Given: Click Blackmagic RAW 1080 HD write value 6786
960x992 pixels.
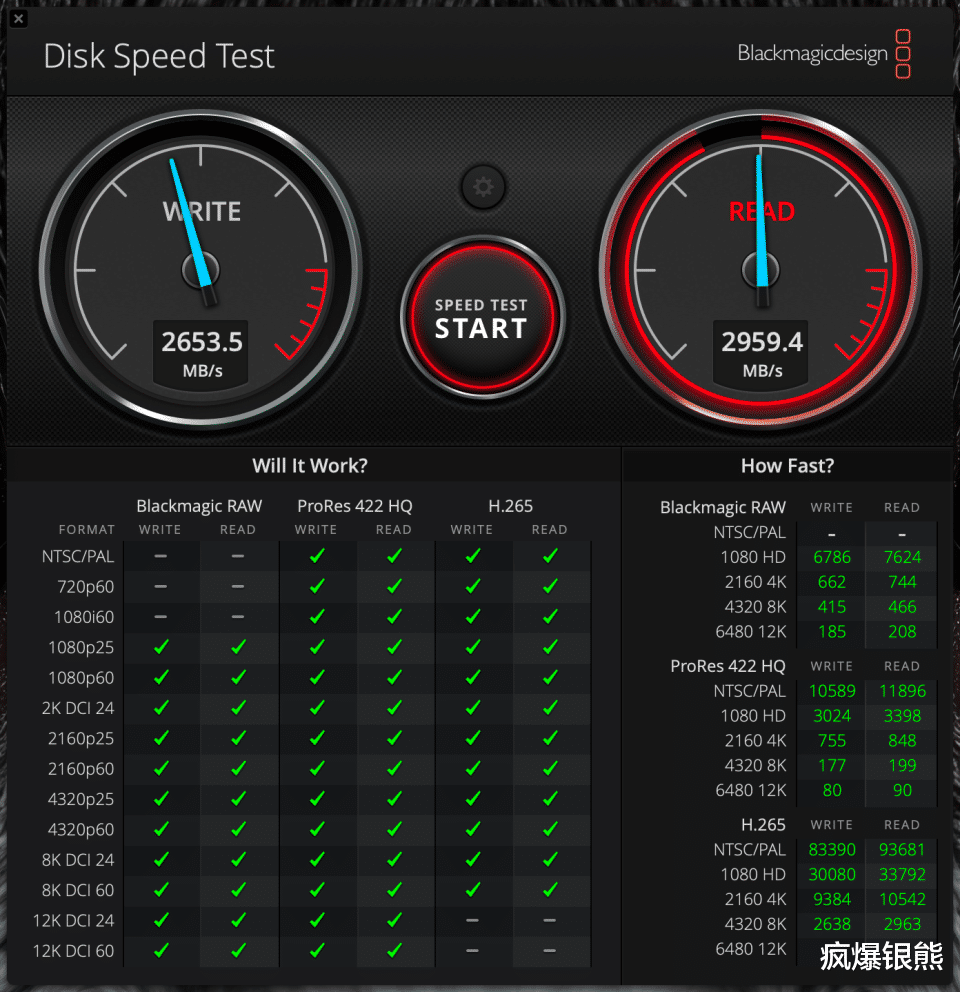Looking at the screenshot, I should point(832,557).
